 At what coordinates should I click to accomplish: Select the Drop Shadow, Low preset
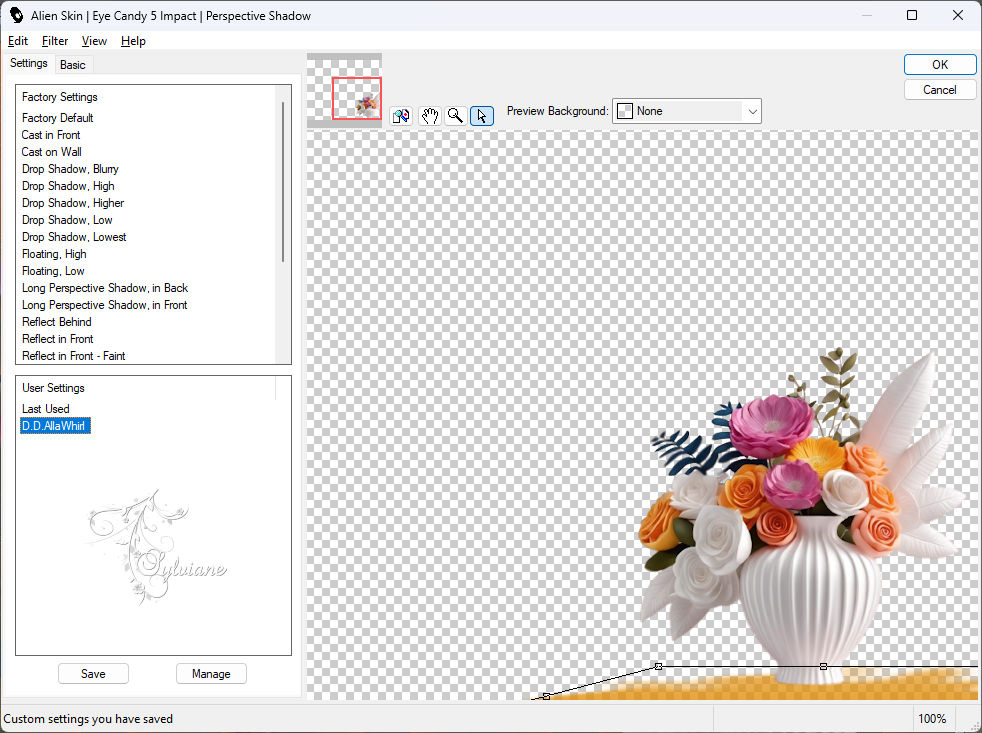[x=67, y=220]
